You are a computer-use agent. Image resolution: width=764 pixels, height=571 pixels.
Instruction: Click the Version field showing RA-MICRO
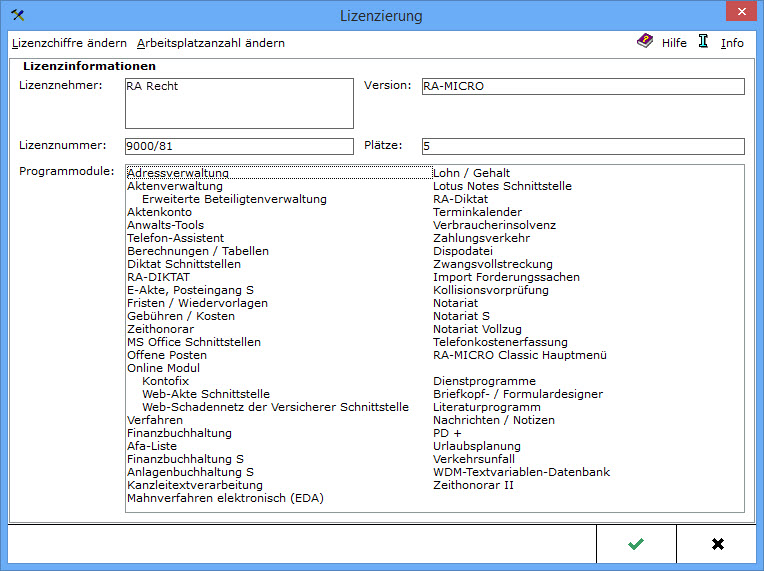coord(583,86)
